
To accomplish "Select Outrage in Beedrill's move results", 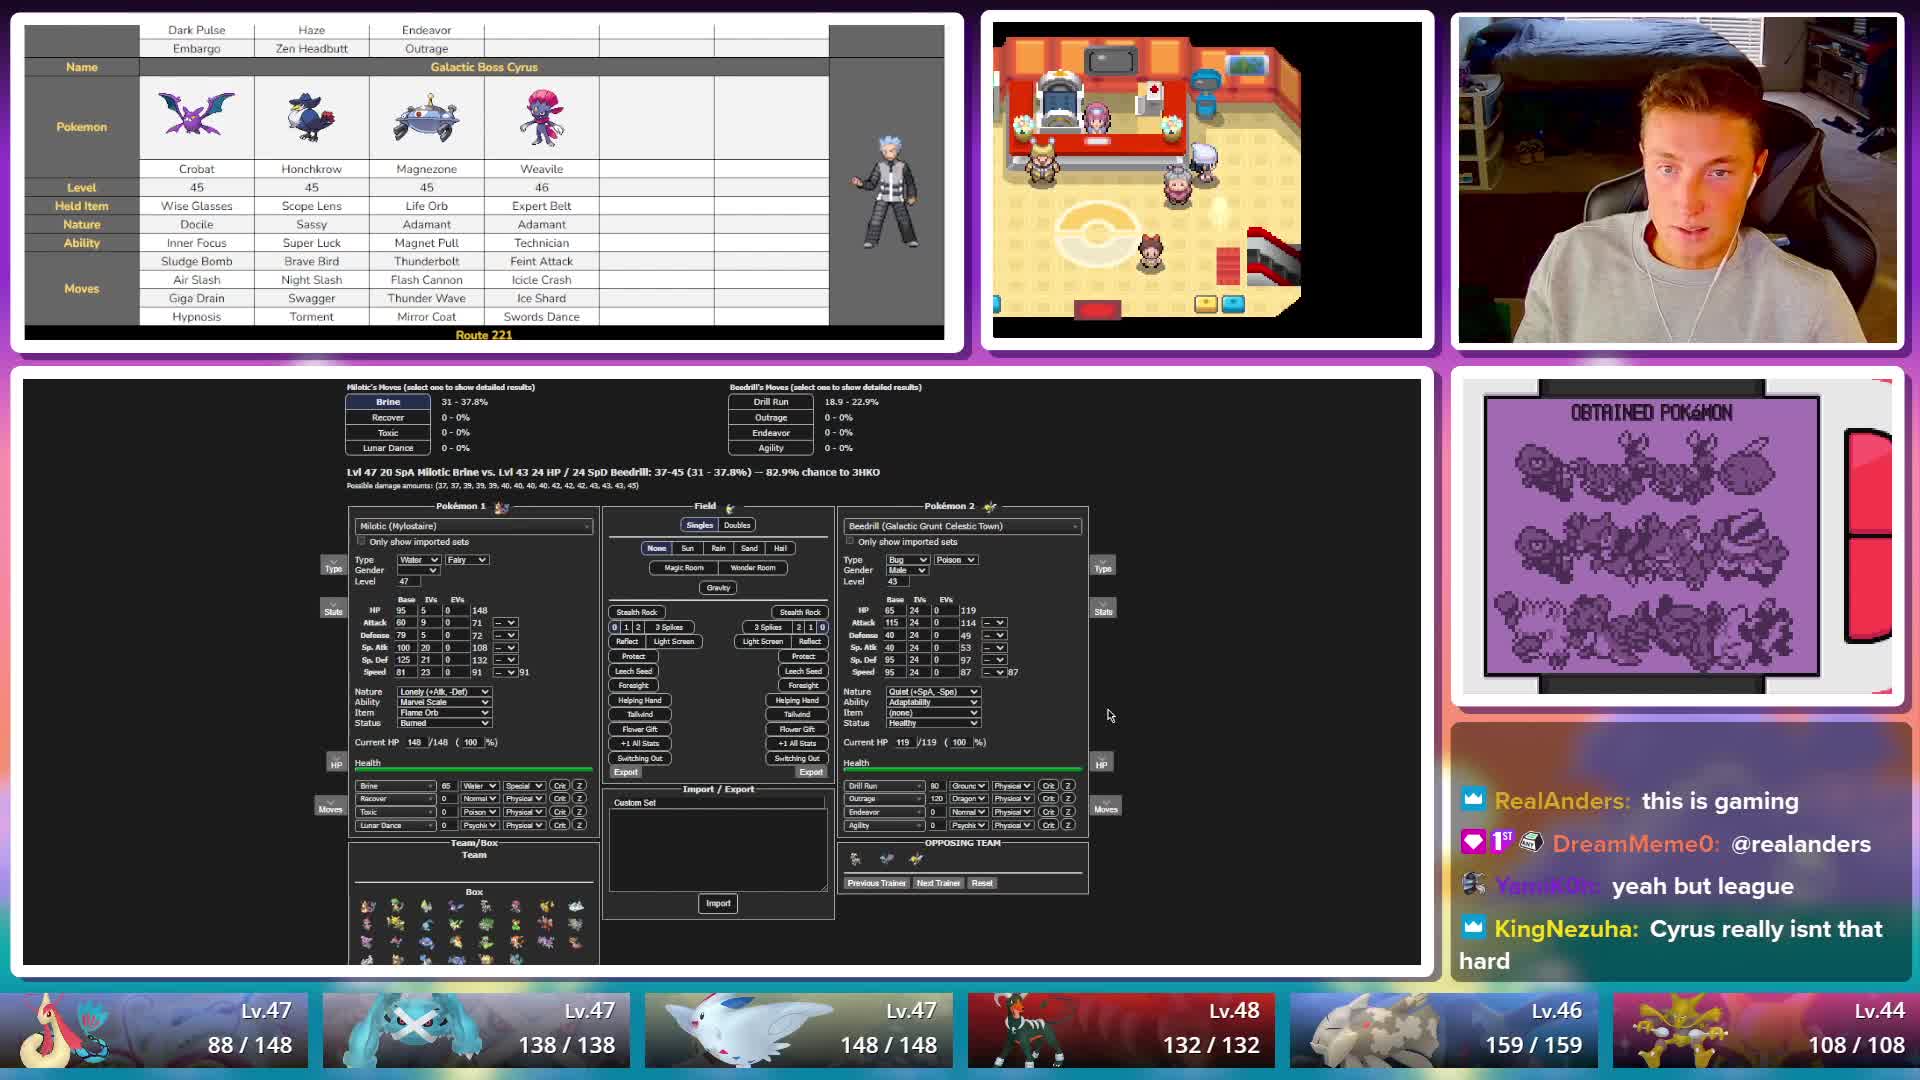I will (x=771, y=418).
